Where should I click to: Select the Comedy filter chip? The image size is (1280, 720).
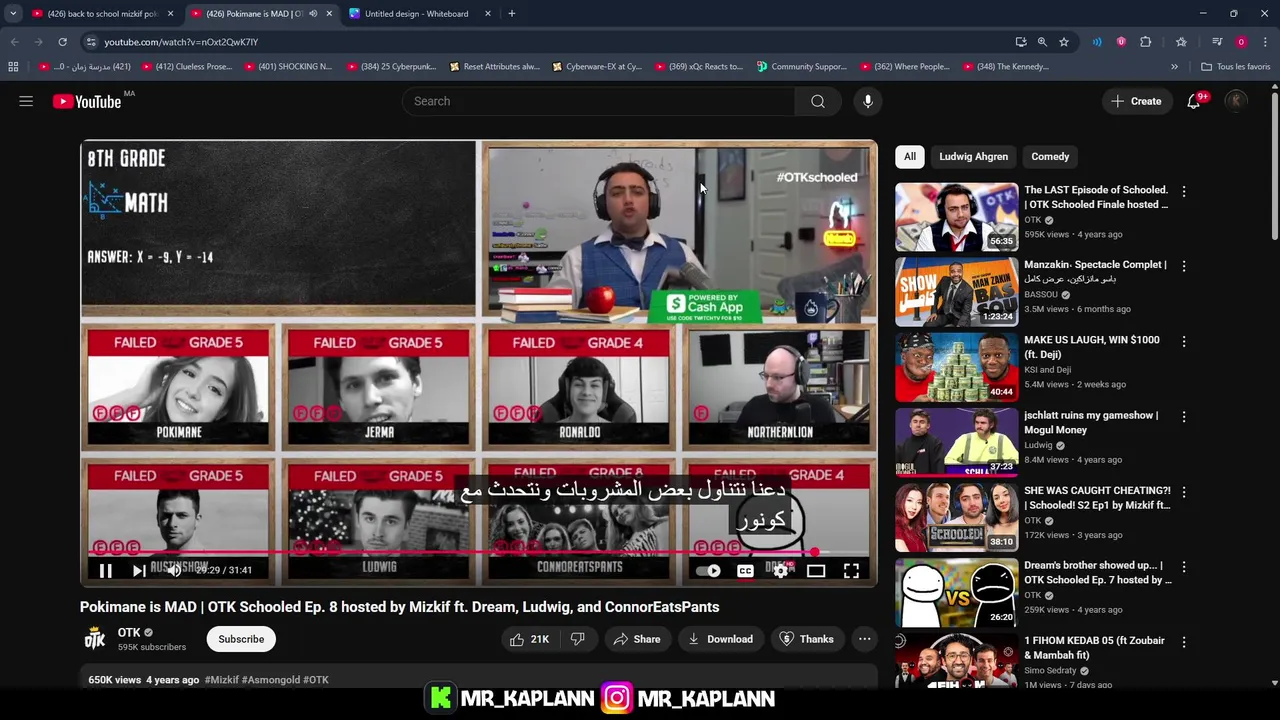pyautogui.click(x=1050, y=156)
